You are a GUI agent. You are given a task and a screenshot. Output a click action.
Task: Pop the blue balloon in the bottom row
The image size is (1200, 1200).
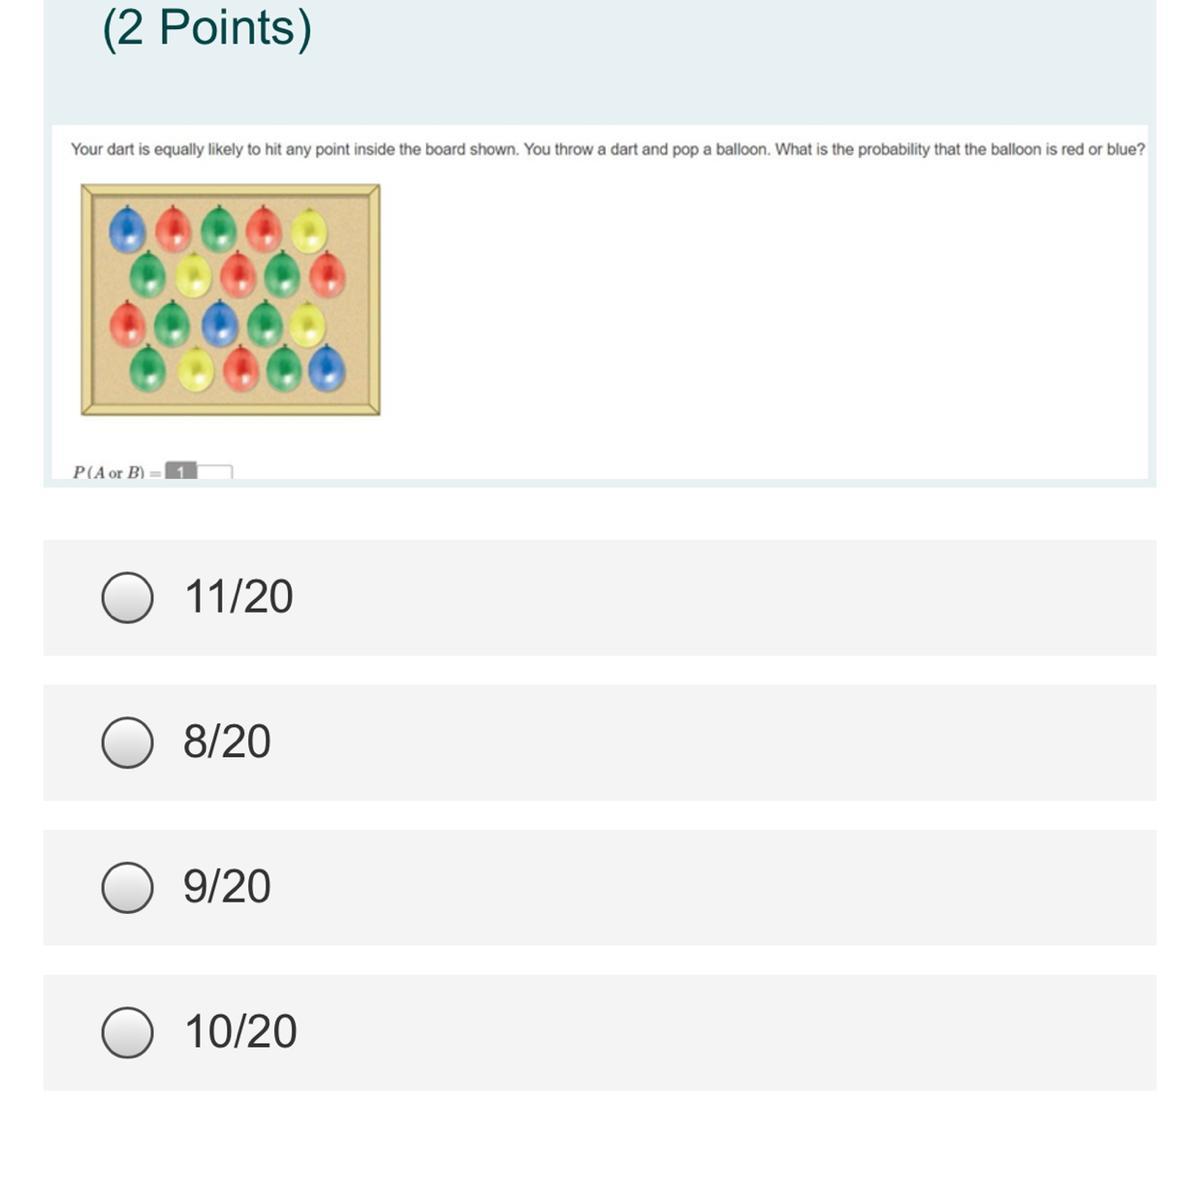click(327, 368)
